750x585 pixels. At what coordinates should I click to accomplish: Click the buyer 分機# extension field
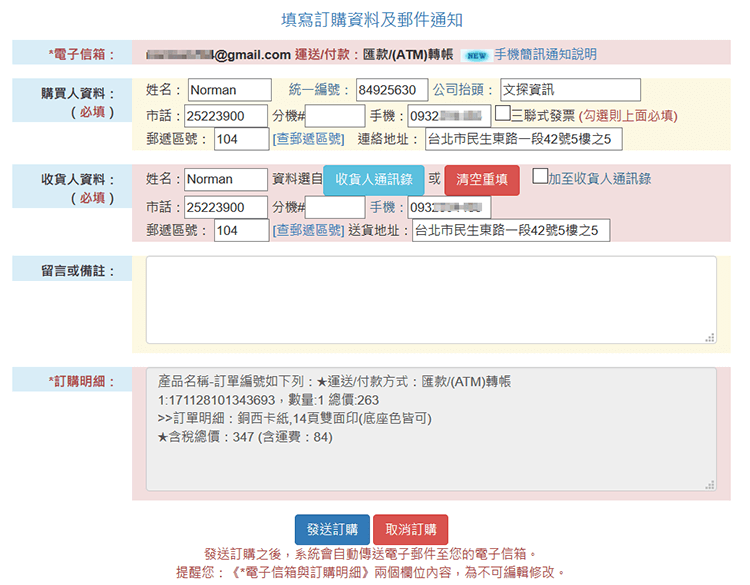tap(334, 116)
